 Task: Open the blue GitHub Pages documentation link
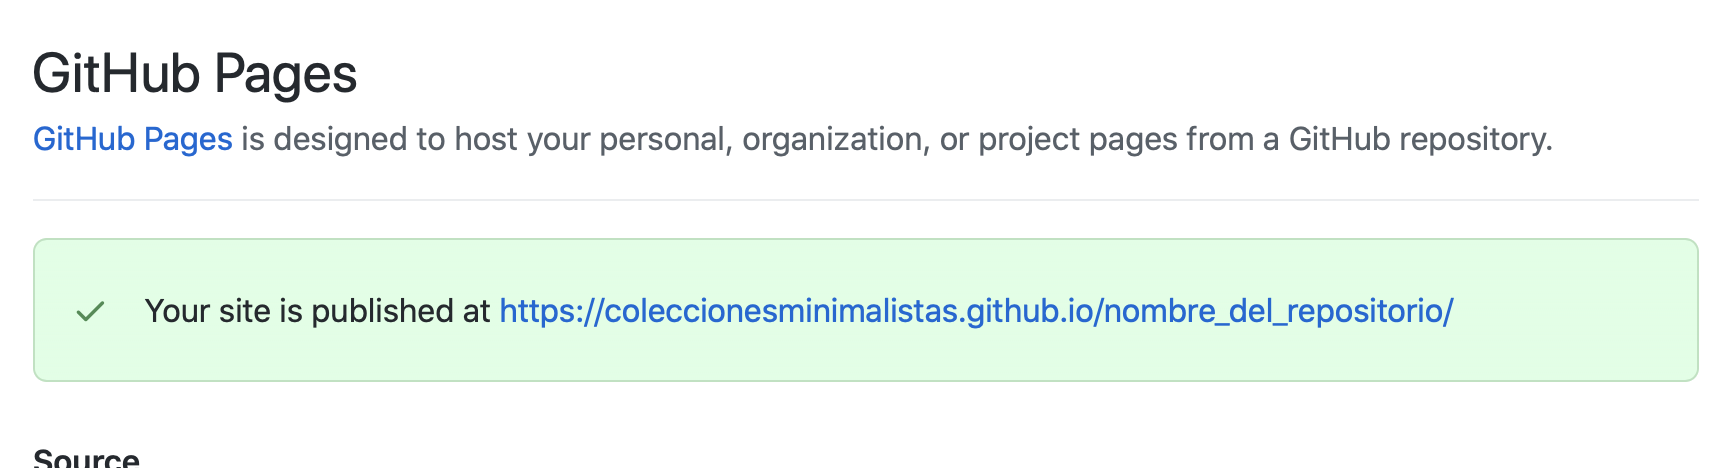(132, 139)
